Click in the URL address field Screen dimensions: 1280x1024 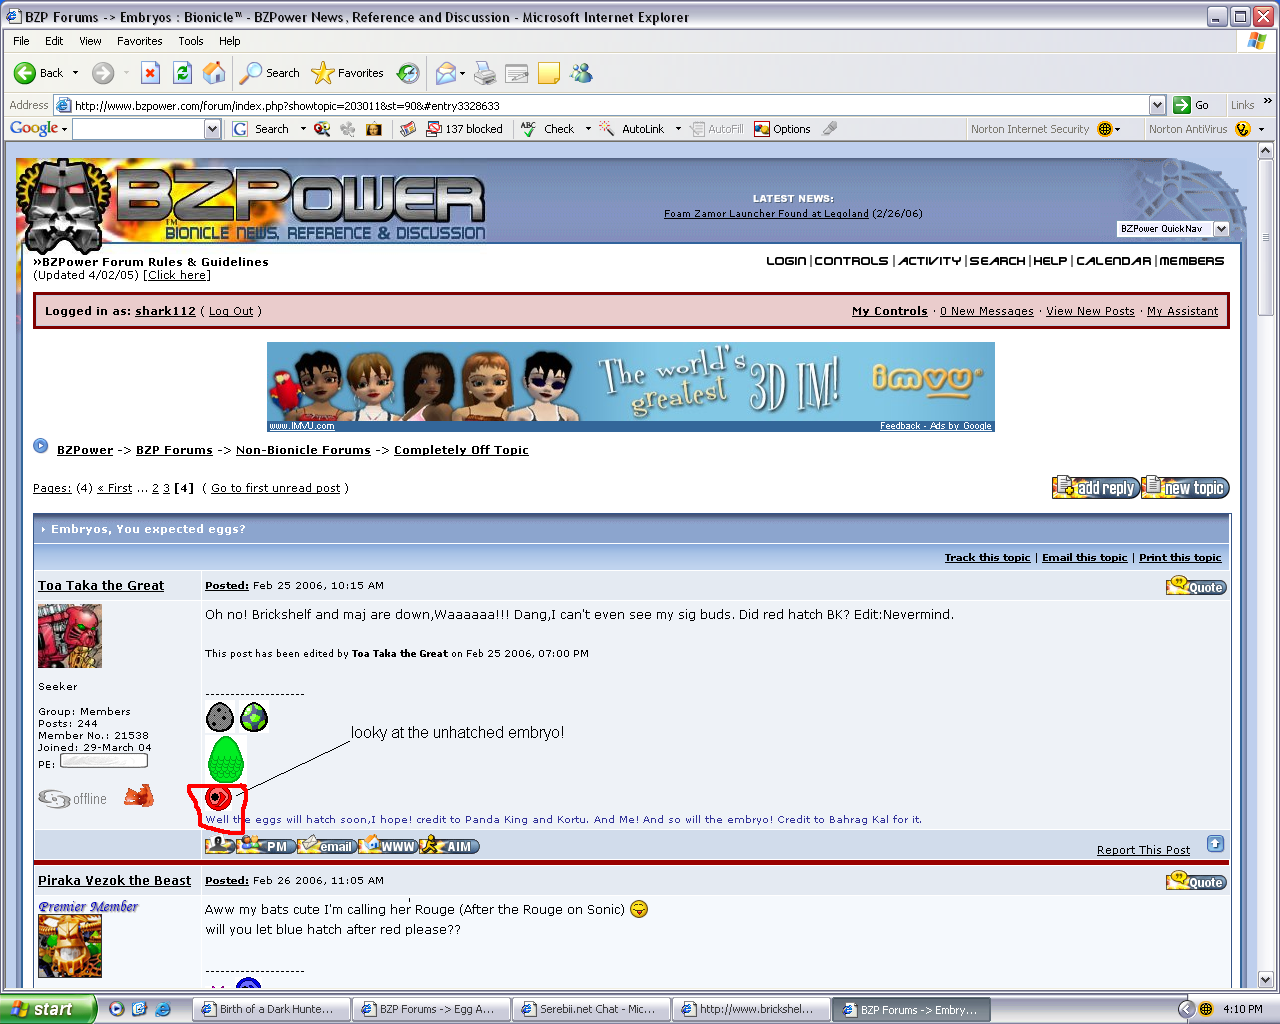pyautogui.click(x=610, y=105)
